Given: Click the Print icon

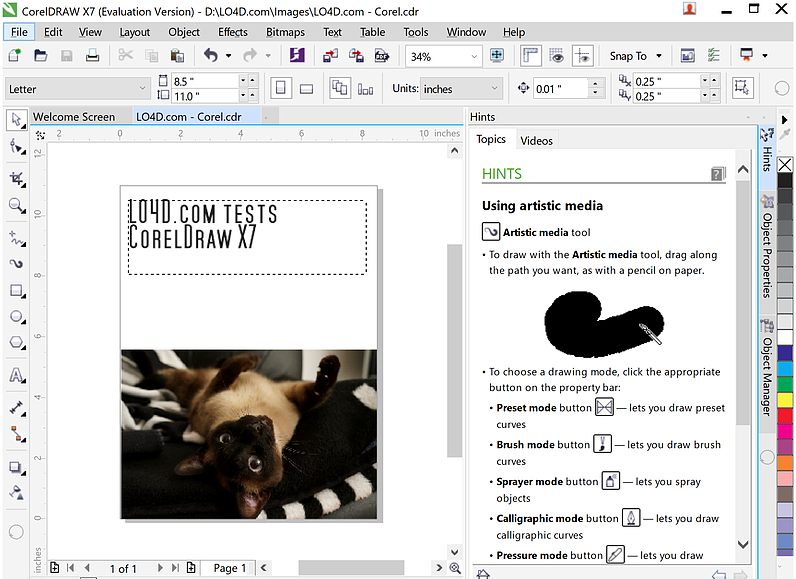Looking at the screenshot, I should coord(92,55).
